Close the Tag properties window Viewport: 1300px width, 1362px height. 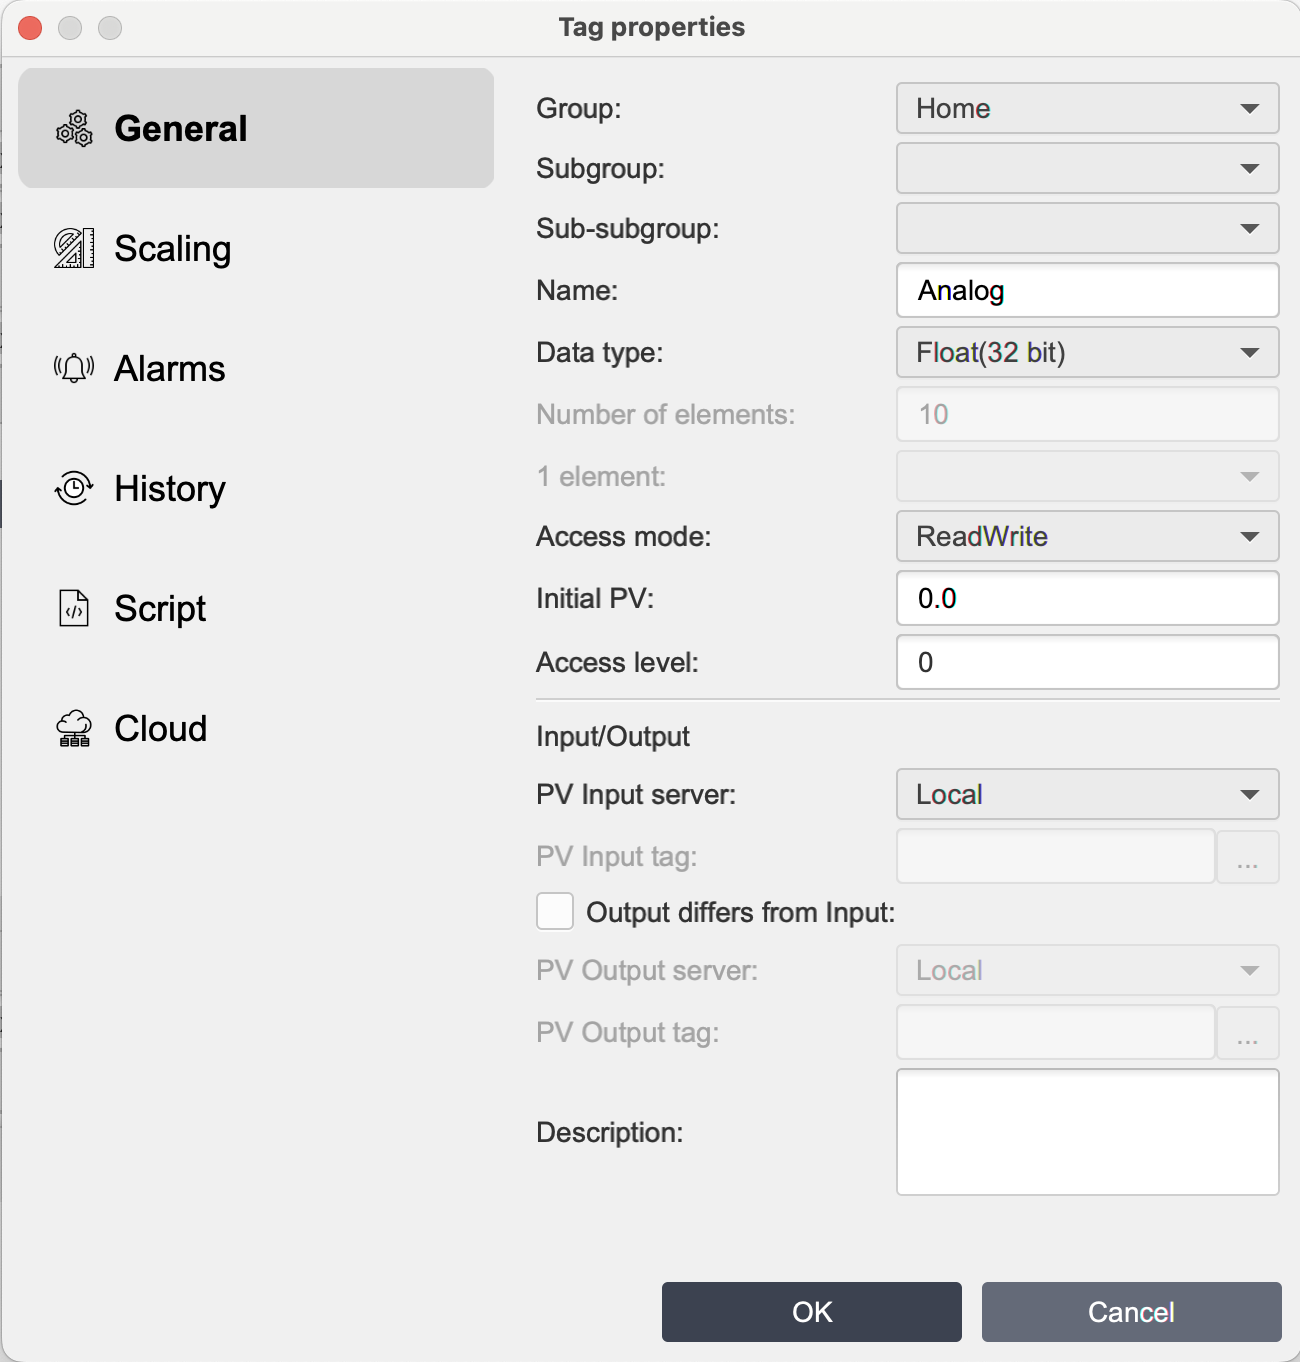pos(30,28)
